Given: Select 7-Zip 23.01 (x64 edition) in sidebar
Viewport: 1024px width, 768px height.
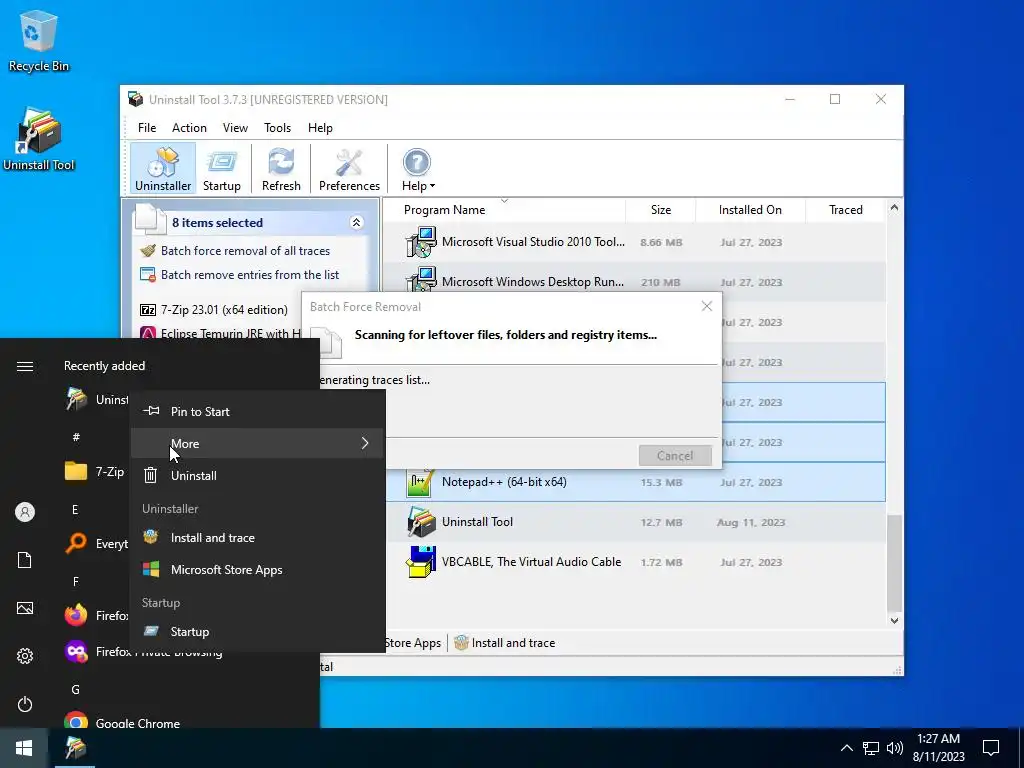Looking at the screenshot, I should pyautogui.click(x=224, y=310).
